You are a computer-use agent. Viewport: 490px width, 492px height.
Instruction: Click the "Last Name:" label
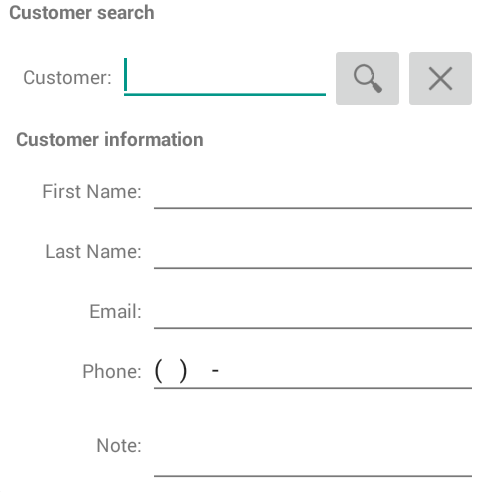tap(93, 252)
